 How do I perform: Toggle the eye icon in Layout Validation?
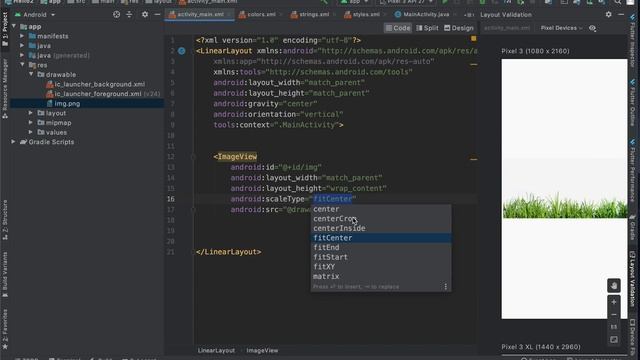tap(593, 28)
